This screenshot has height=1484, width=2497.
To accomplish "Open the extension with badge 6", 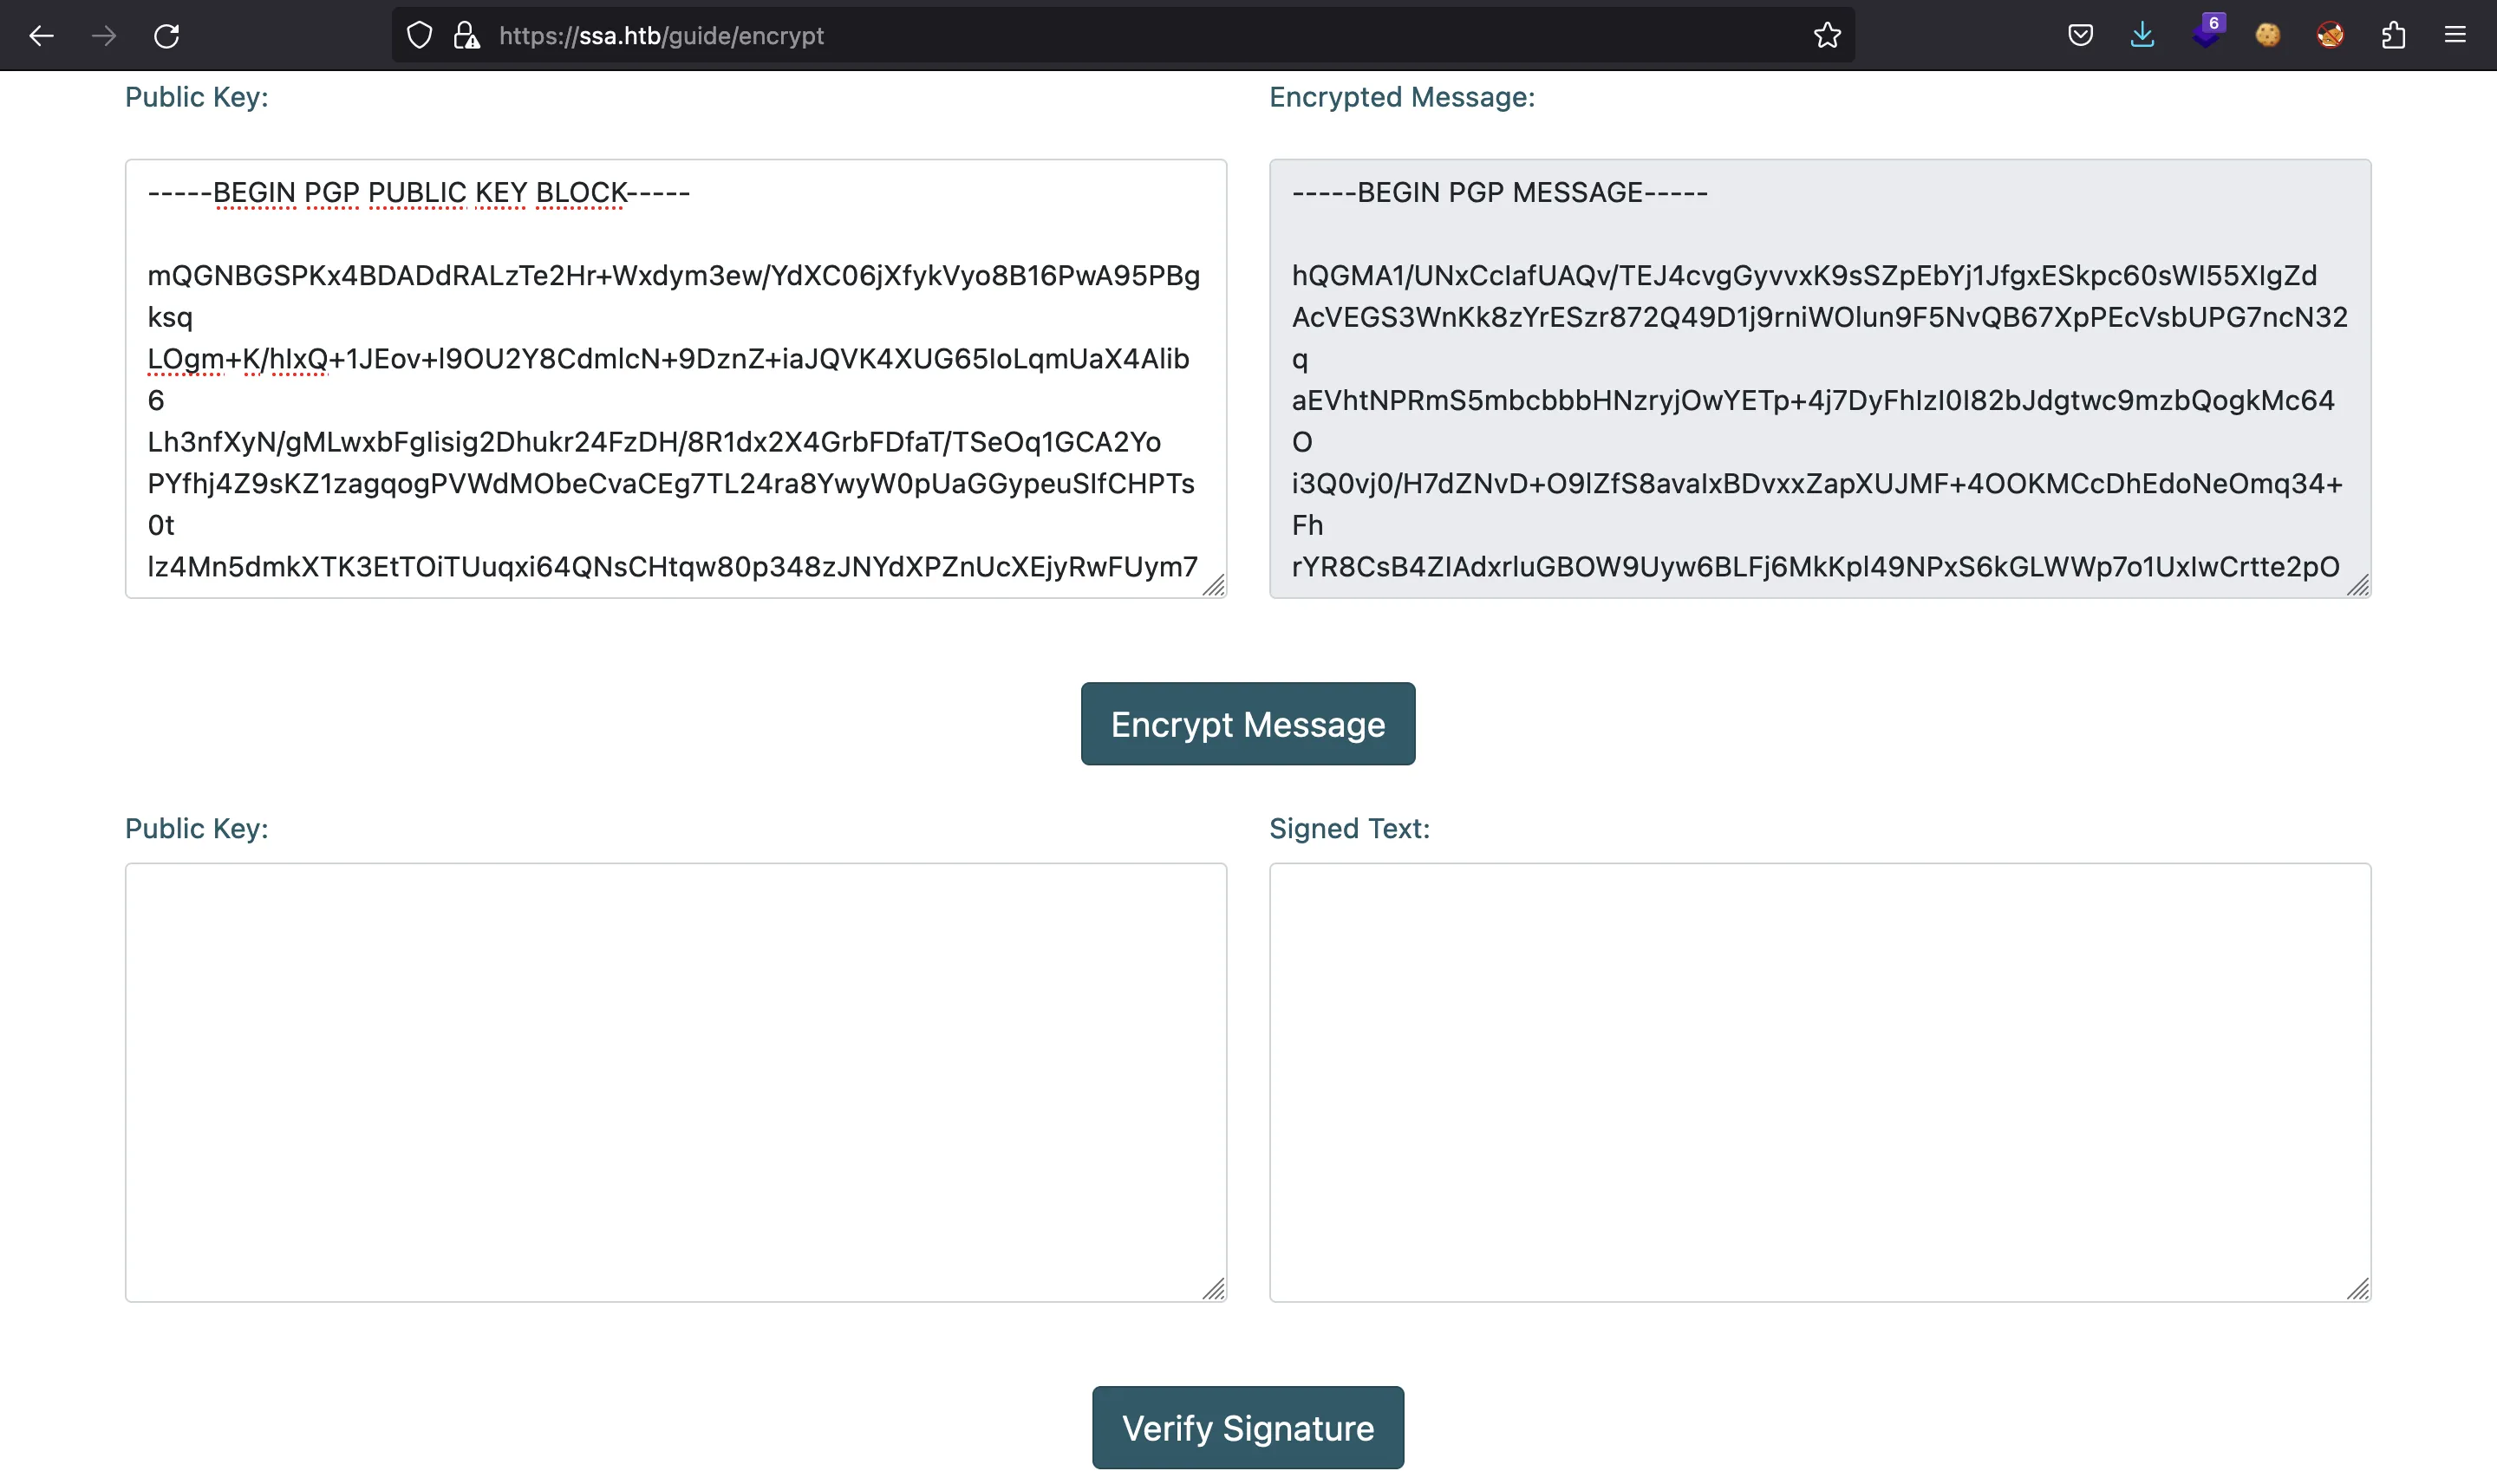I will tap(2207, 33).
